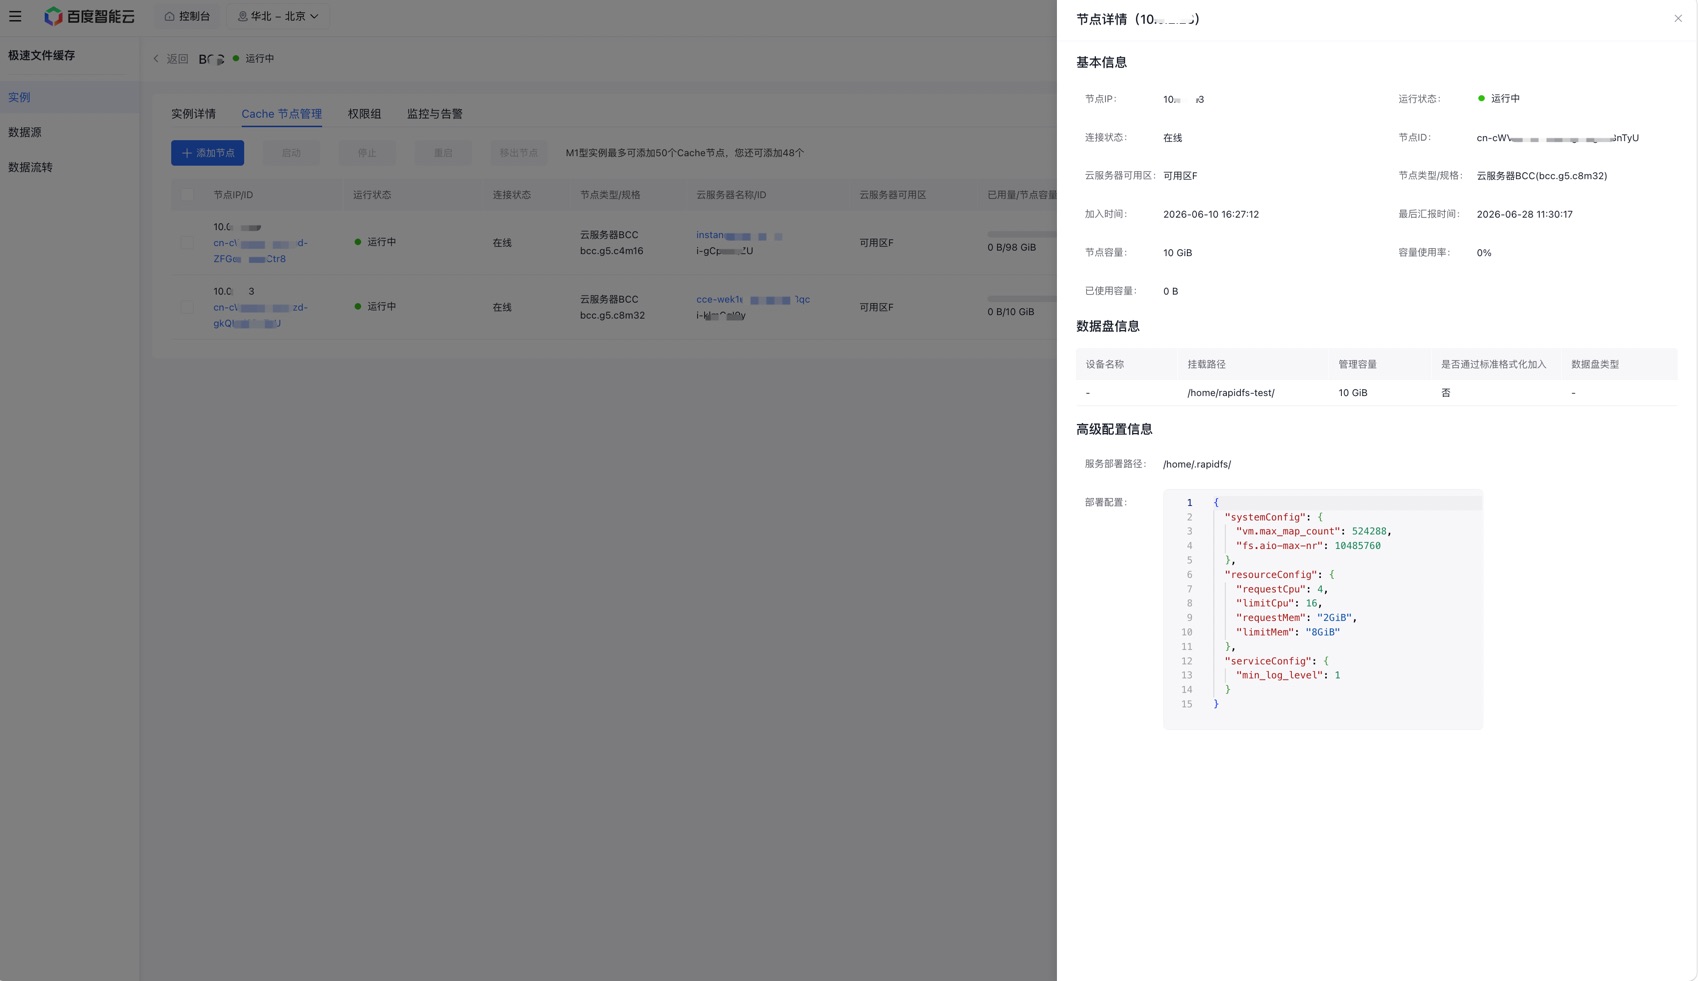Open the 权限组 tab

(364, 114)
